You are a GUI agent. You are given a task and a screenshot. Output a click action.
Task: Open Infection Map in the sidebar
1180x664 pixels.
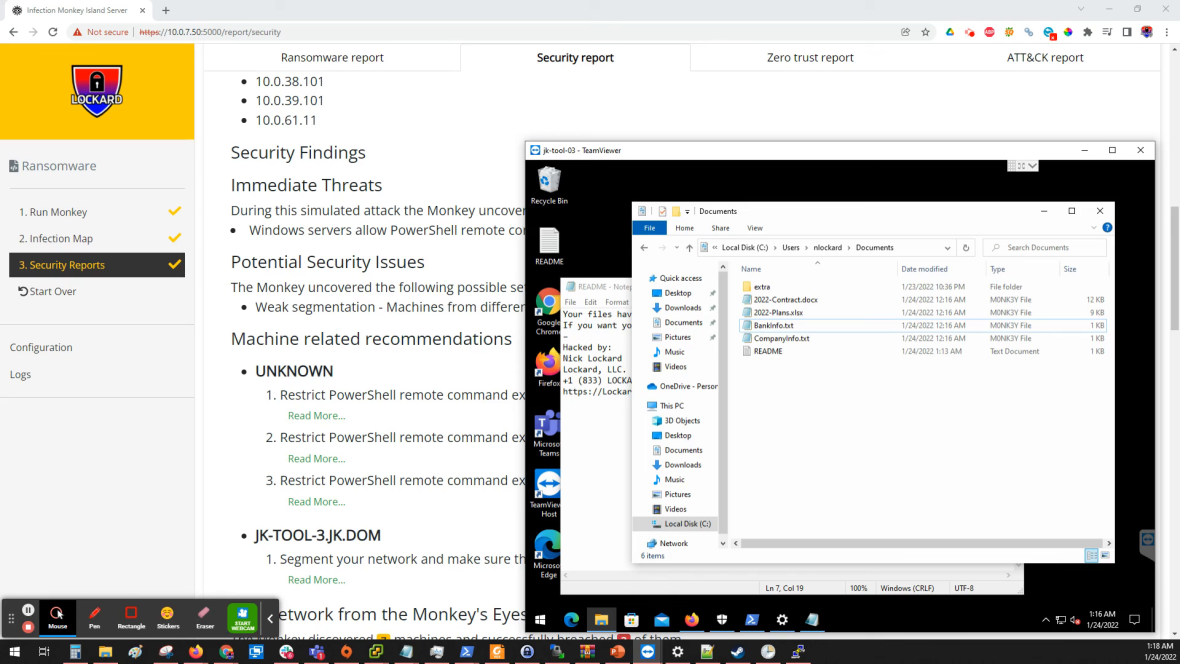[97, 239]
